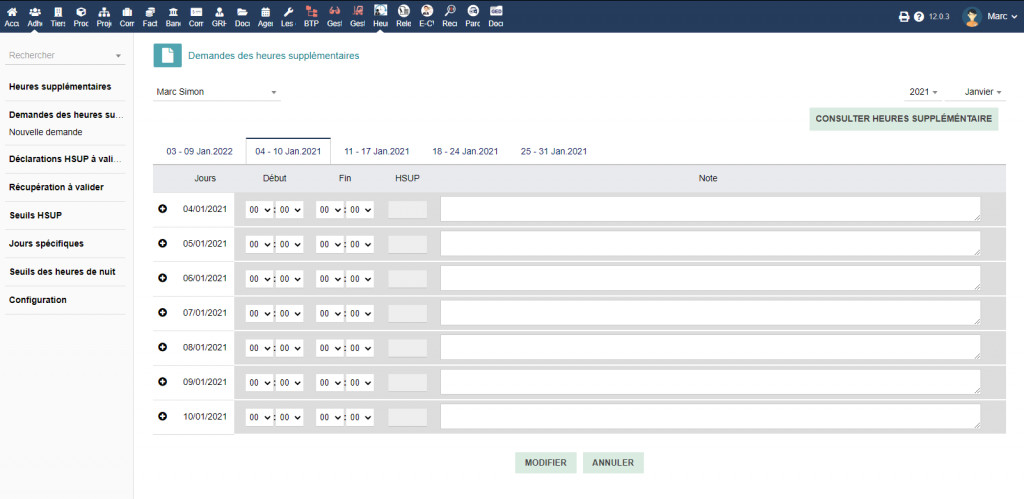Switch to the 18 - 24 Jan.2021 tab
The width and height of the screenshot is (1024, 499).
coord(465,151)
